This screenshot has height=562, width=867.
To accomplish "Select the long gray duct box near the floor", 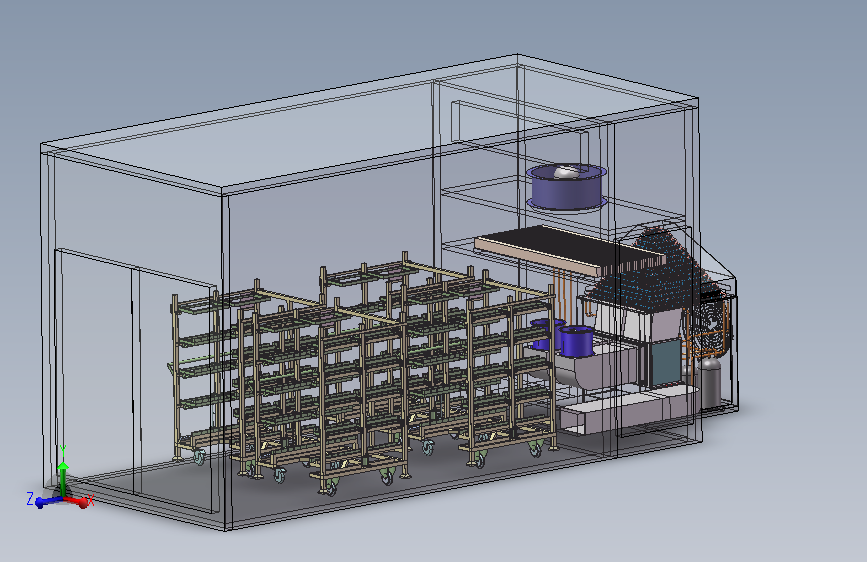I will (628, 411).
